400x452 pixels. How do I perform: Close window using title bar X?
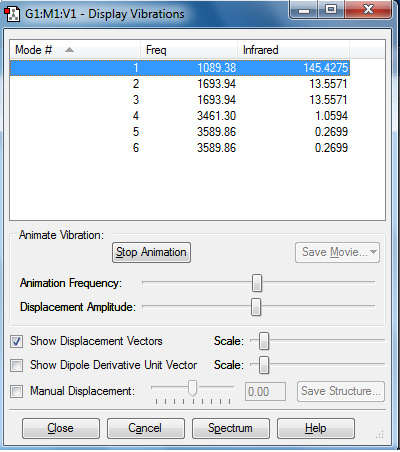pyautogui.click(x=368, y=10)
